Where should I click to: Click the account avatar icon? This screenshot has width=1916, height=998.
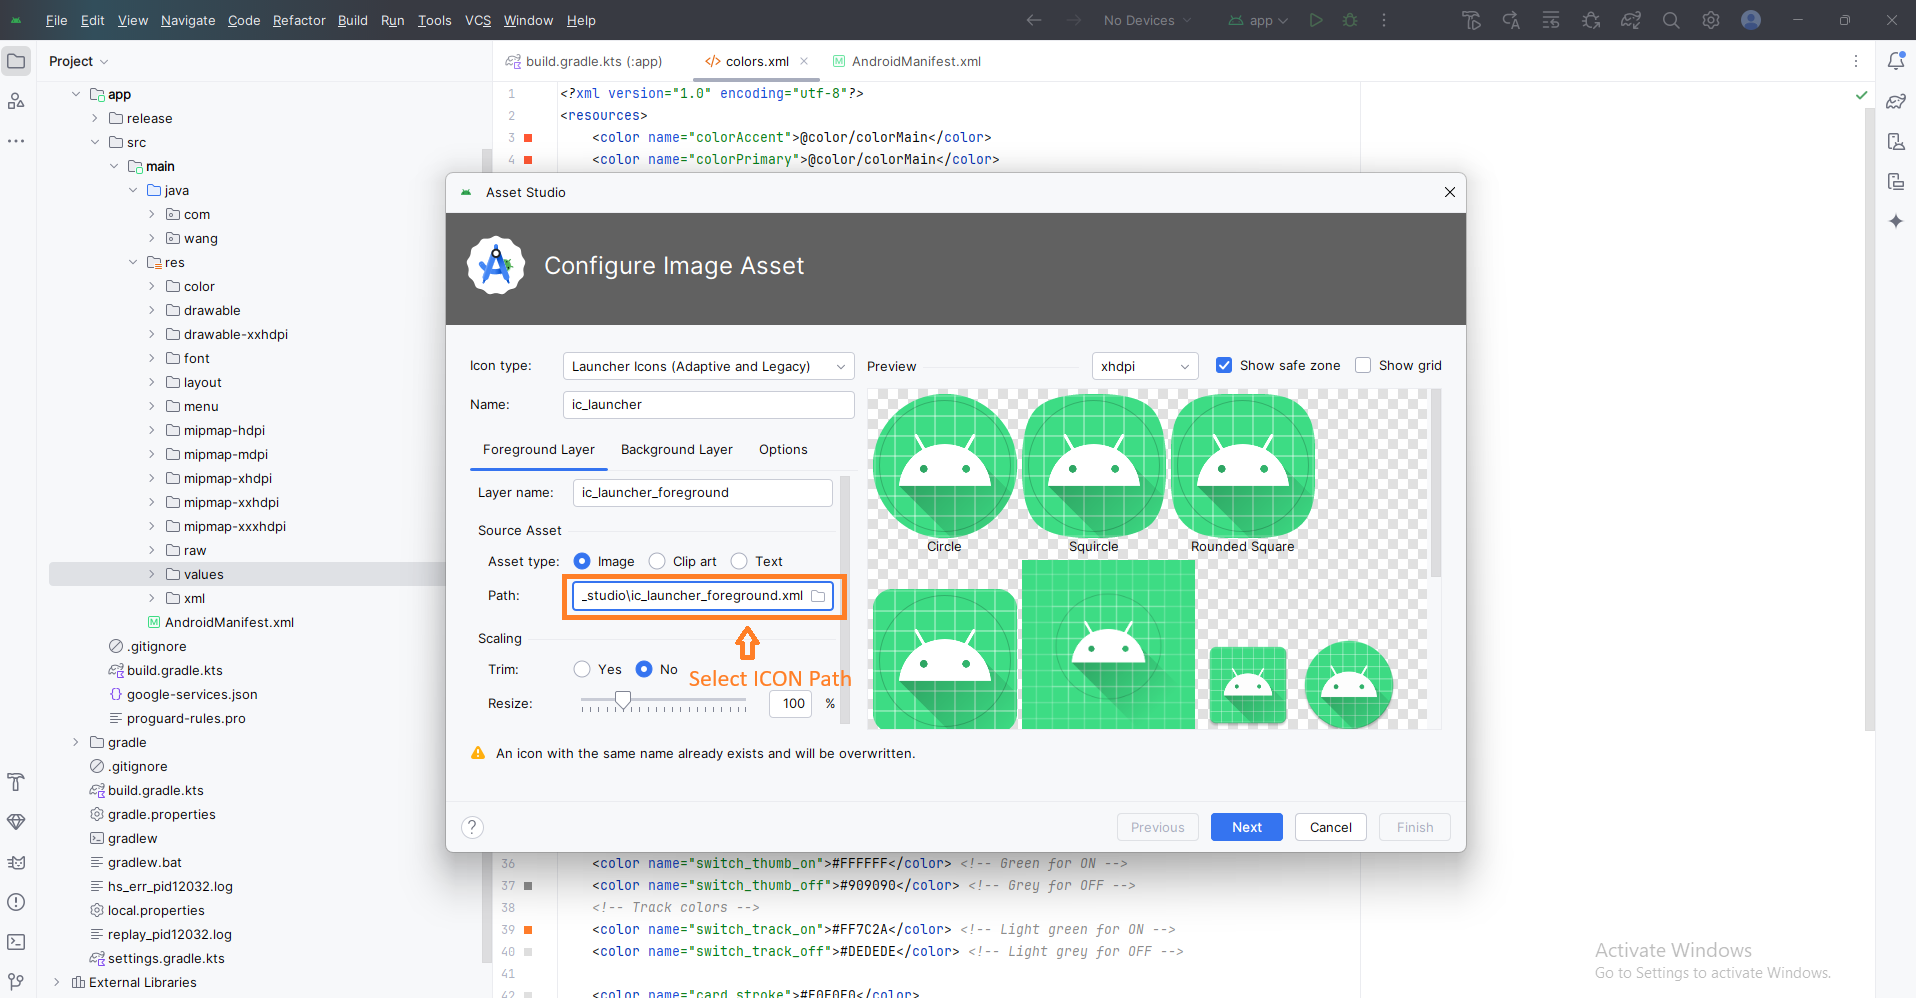(1751, 20)
